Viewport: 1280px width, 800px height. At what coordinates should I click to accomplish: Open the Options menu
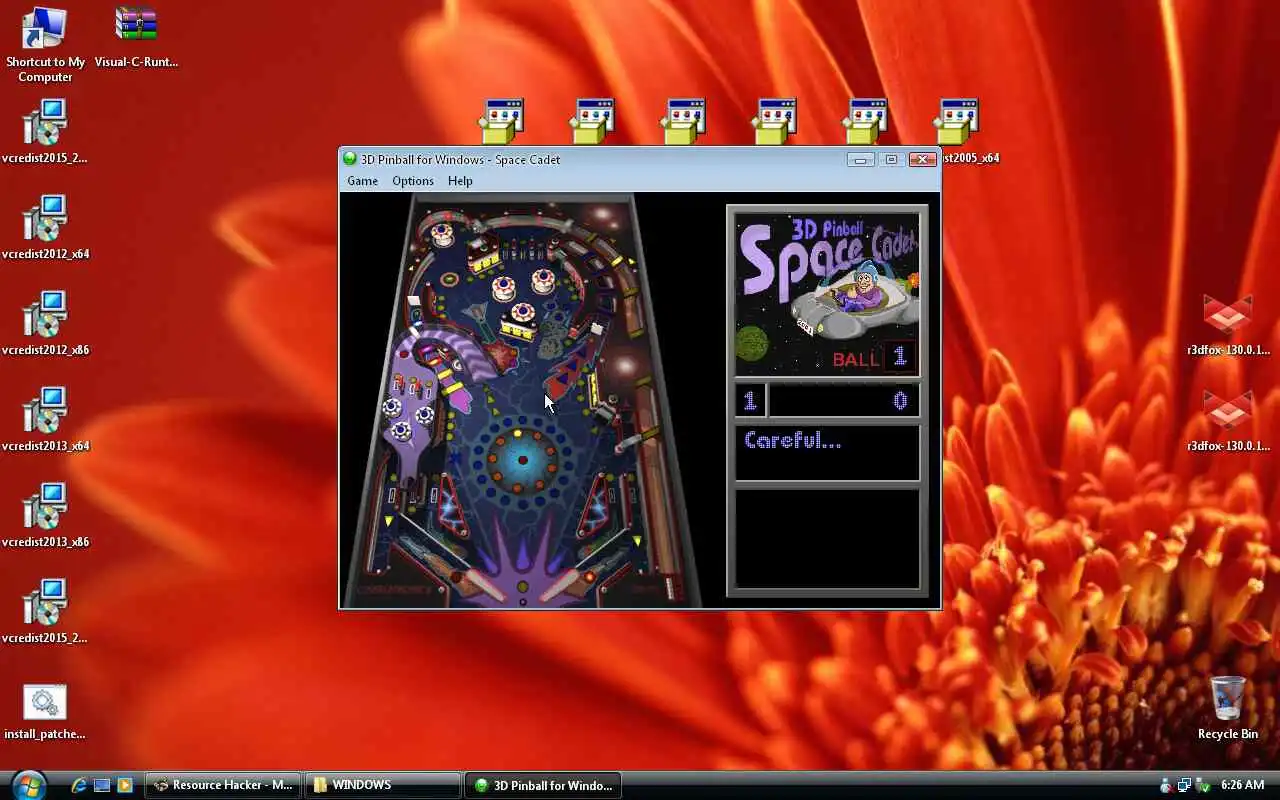pos(413,181)
